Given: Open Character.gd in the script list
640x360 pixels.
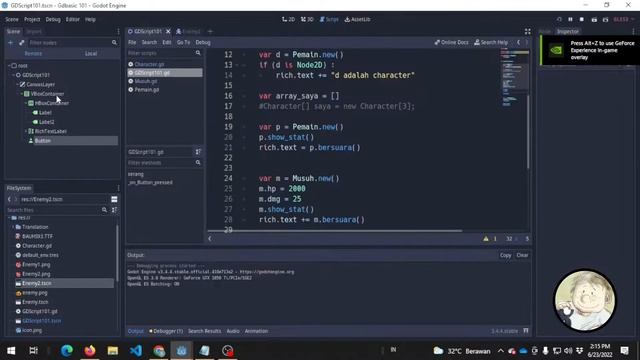Looking at the screenshot, I should pyautogui.click(x=149, y=64).
